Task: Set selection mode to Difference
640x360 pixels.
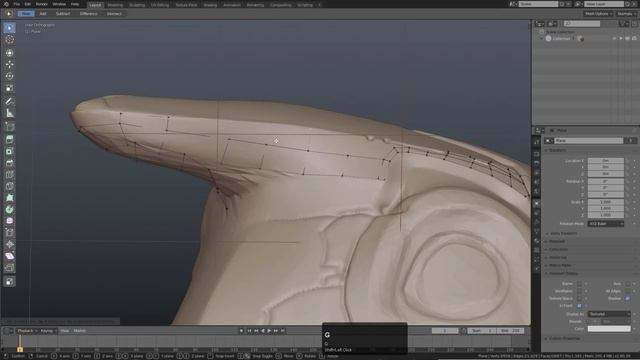Action: click(89, 14)
